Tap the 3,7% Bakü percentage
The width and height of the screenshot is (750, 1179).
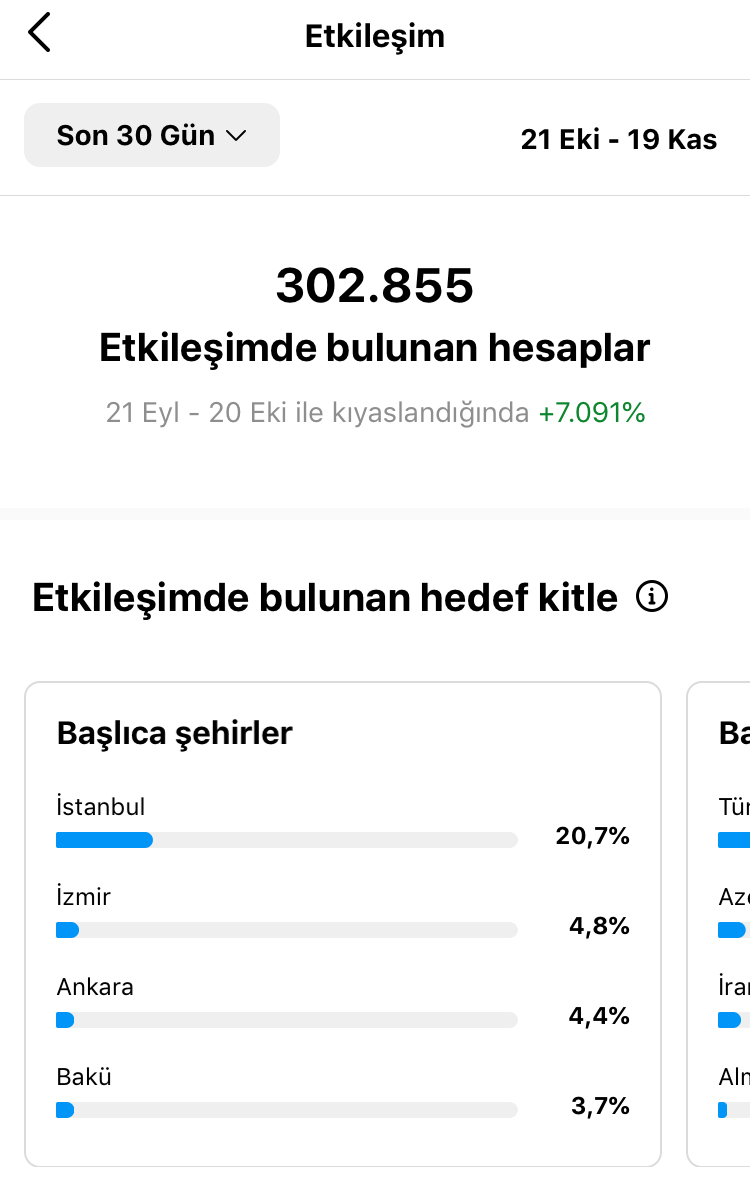point(600,1106)
